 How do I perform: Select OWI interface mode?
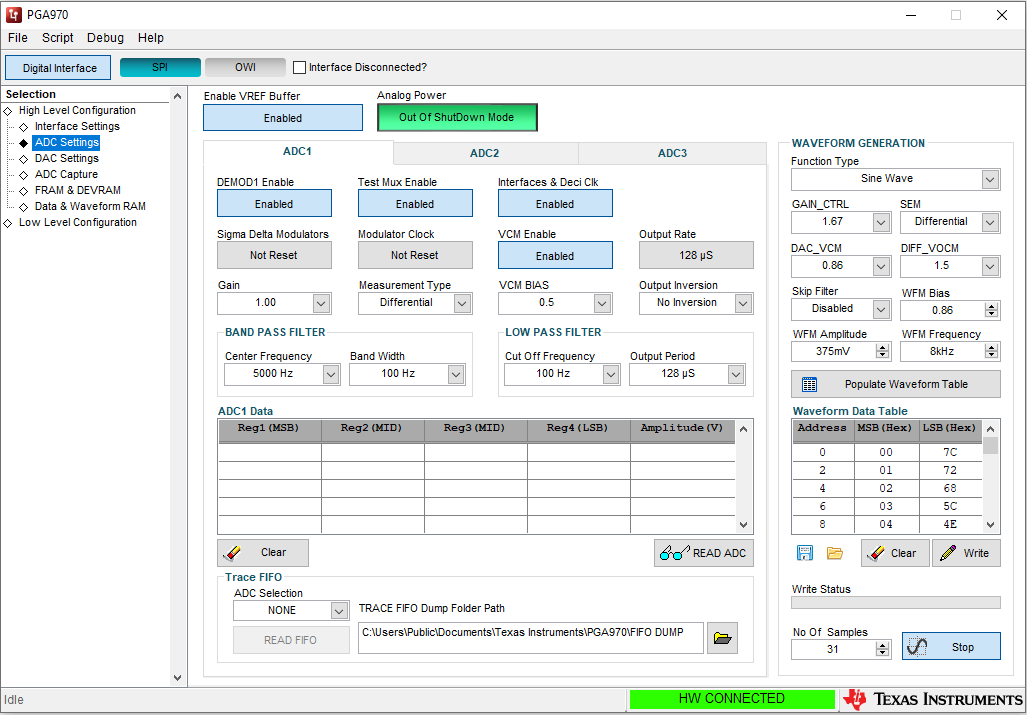point(246,67)
